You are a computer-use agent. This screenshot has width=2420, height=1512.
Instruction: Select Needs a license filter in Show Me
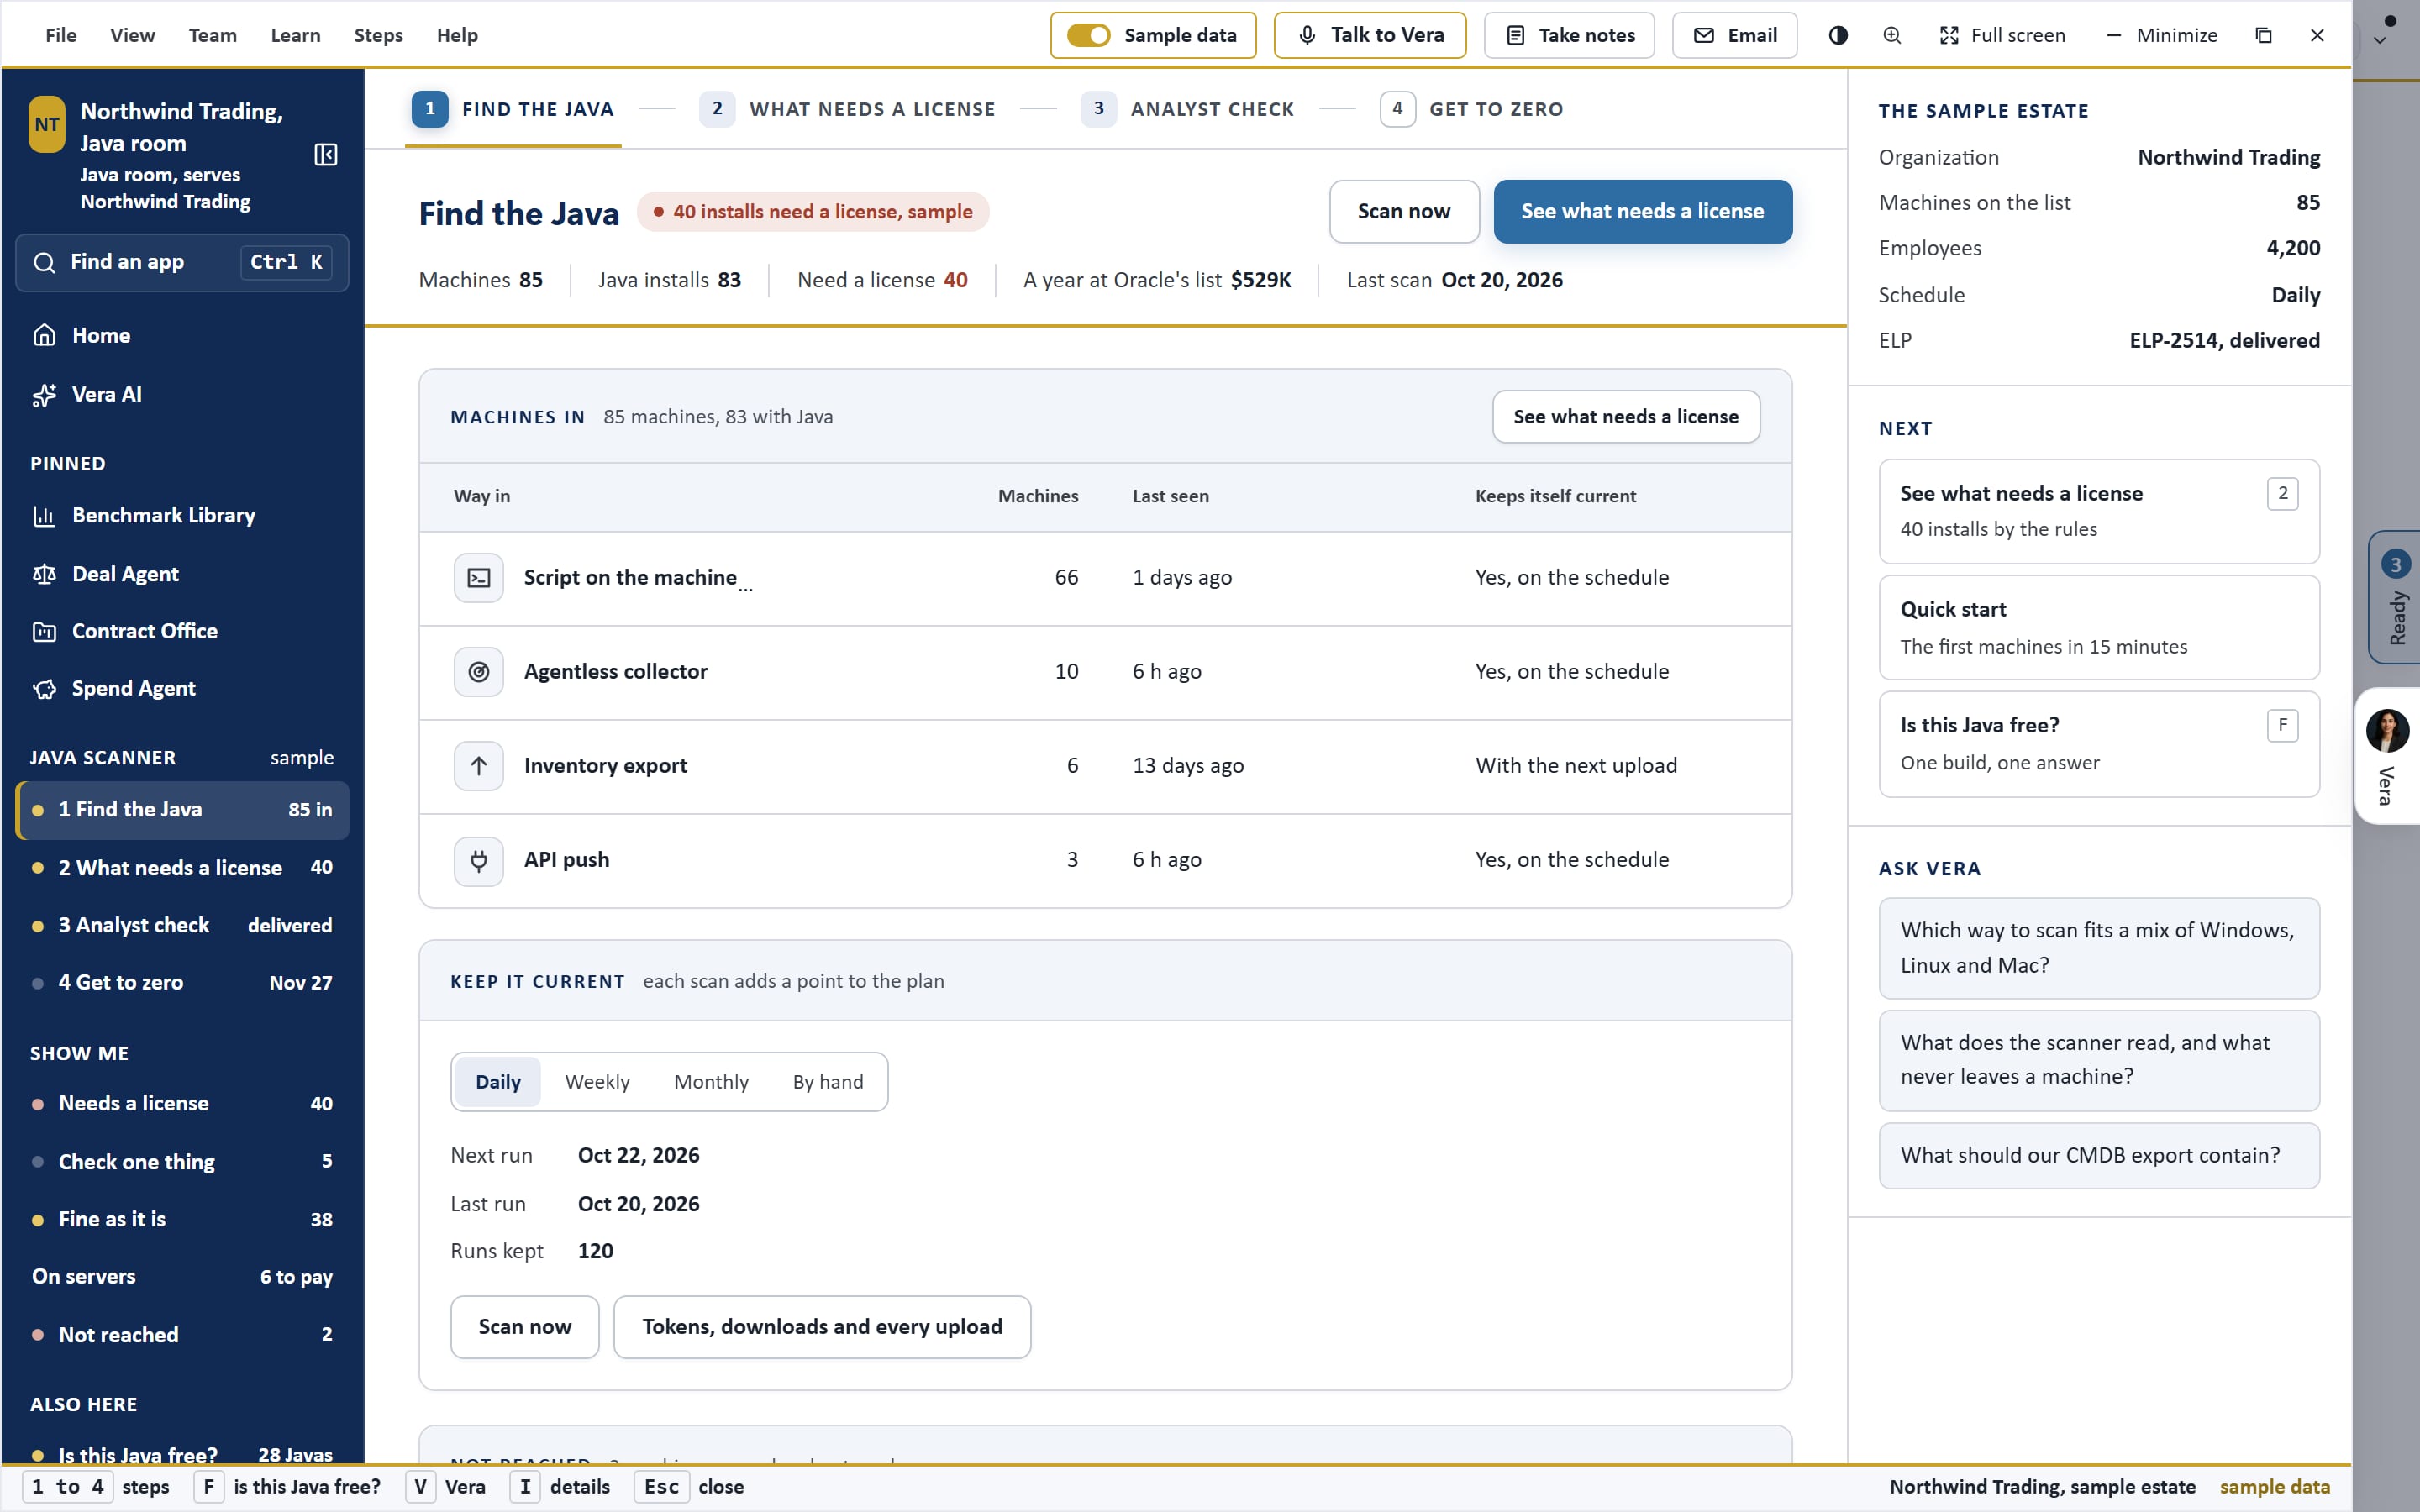click(182, 1104)
